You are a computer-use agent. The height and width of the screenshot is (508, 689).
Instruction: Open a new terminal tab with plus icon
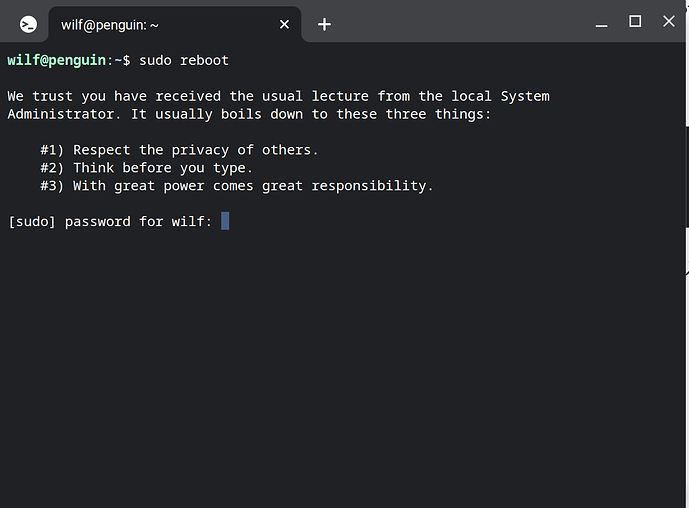tap(324, 25)
